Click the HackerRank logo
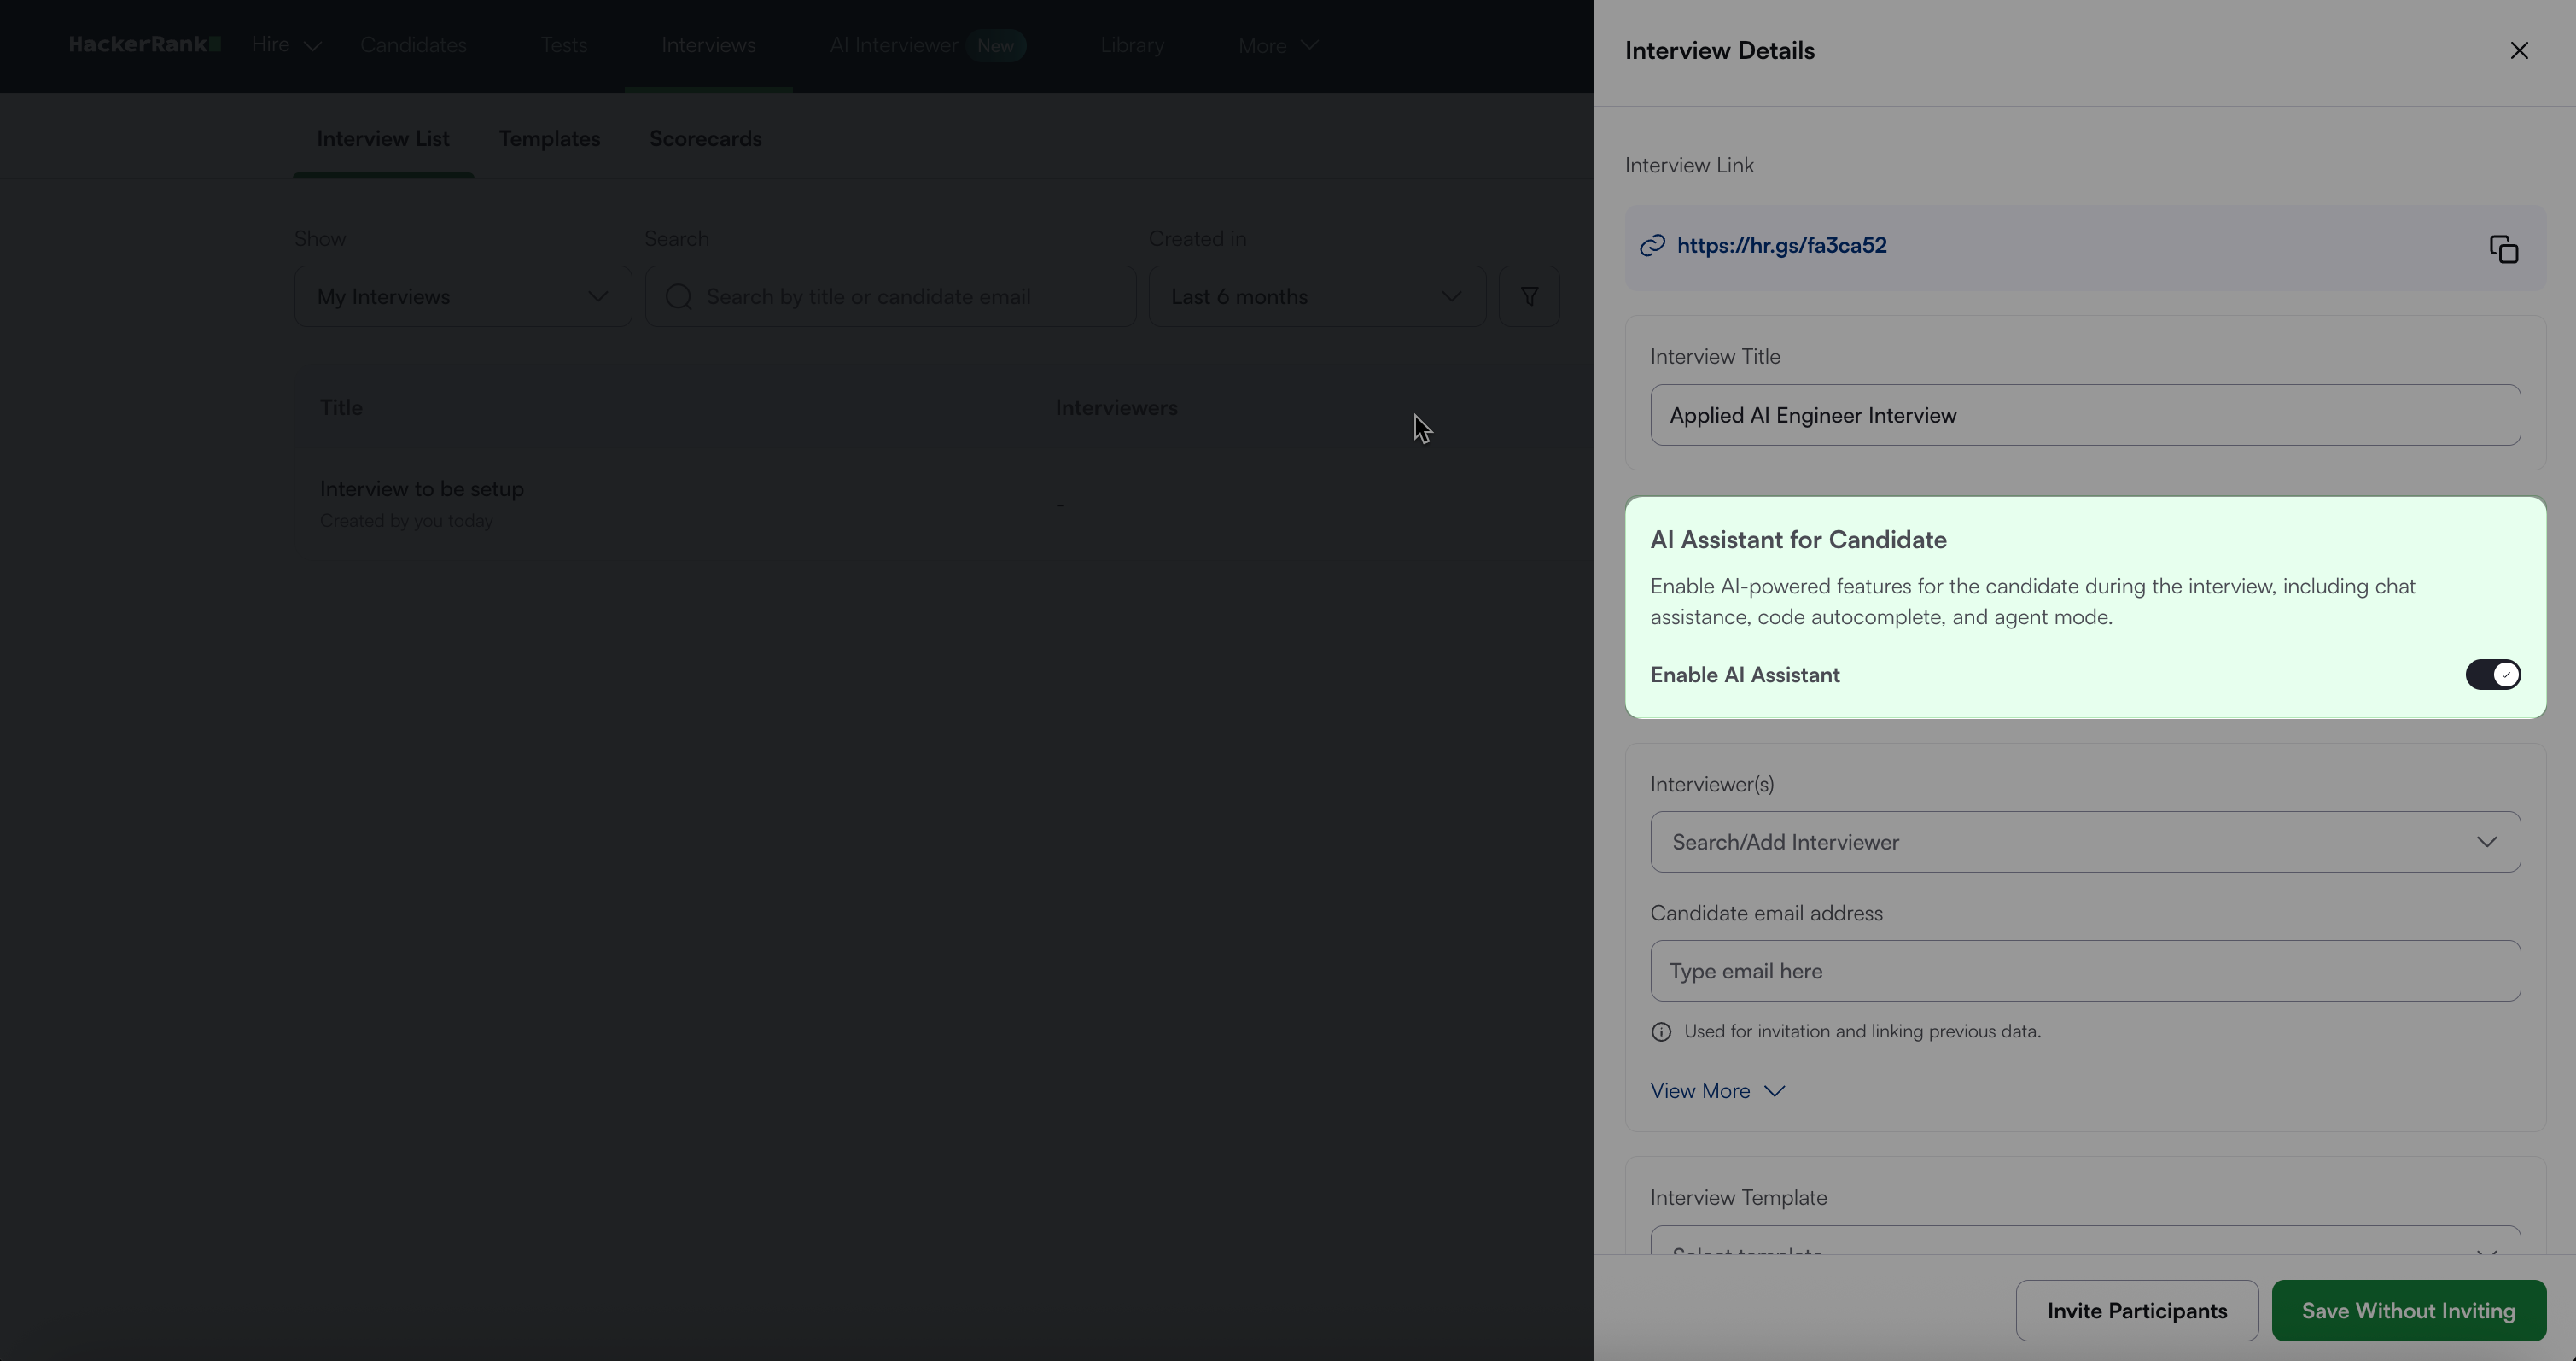Image resolution: width=2576 pixels, height=1361 pixels. (144, 45)
